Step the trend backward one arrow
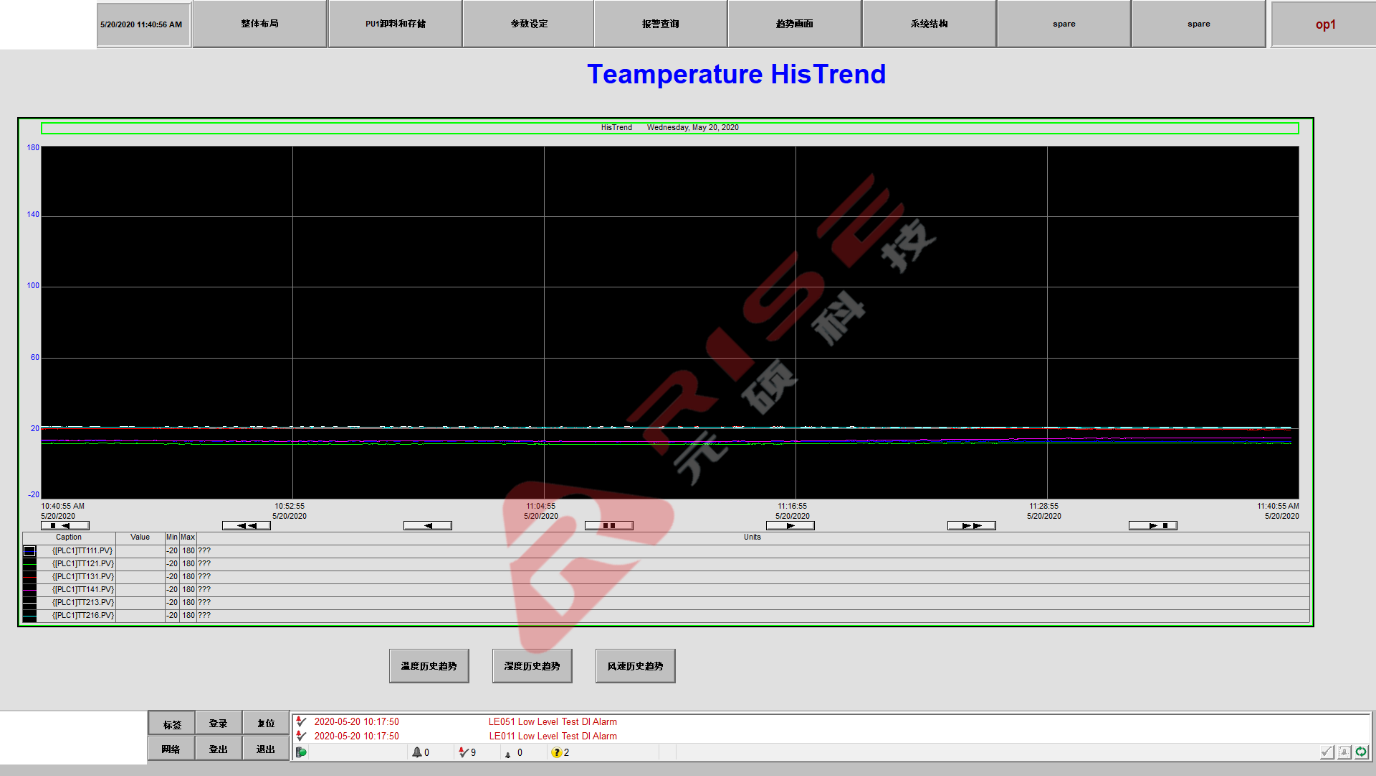1376x776 pixels. pyautogui.click(x=427, y=525)
